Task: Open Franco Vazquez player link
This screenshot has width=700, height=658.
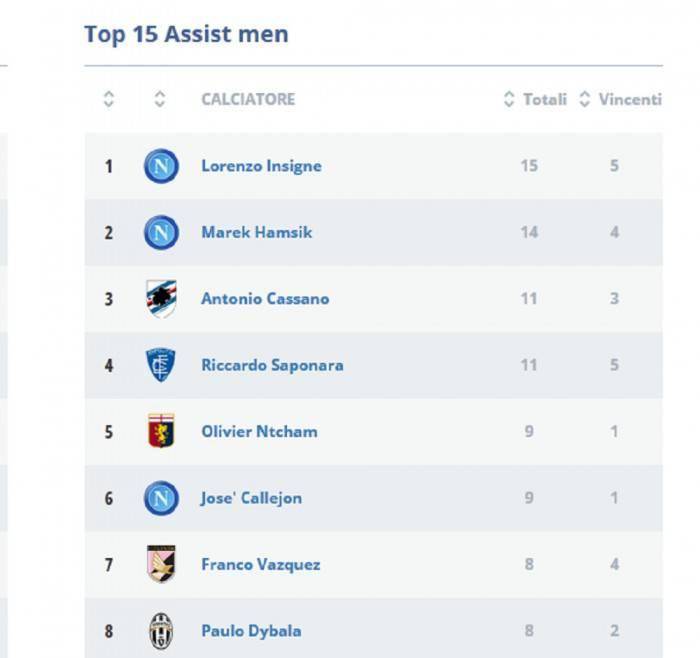Action: click(260, 564)
